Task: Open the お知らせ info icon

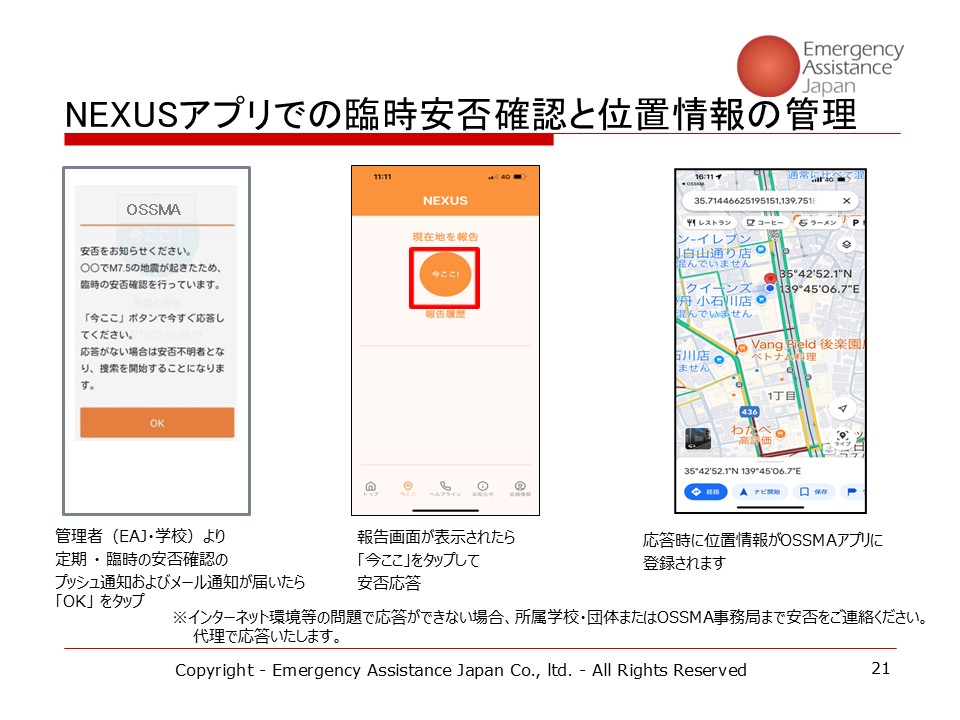Action: [483, 486]
